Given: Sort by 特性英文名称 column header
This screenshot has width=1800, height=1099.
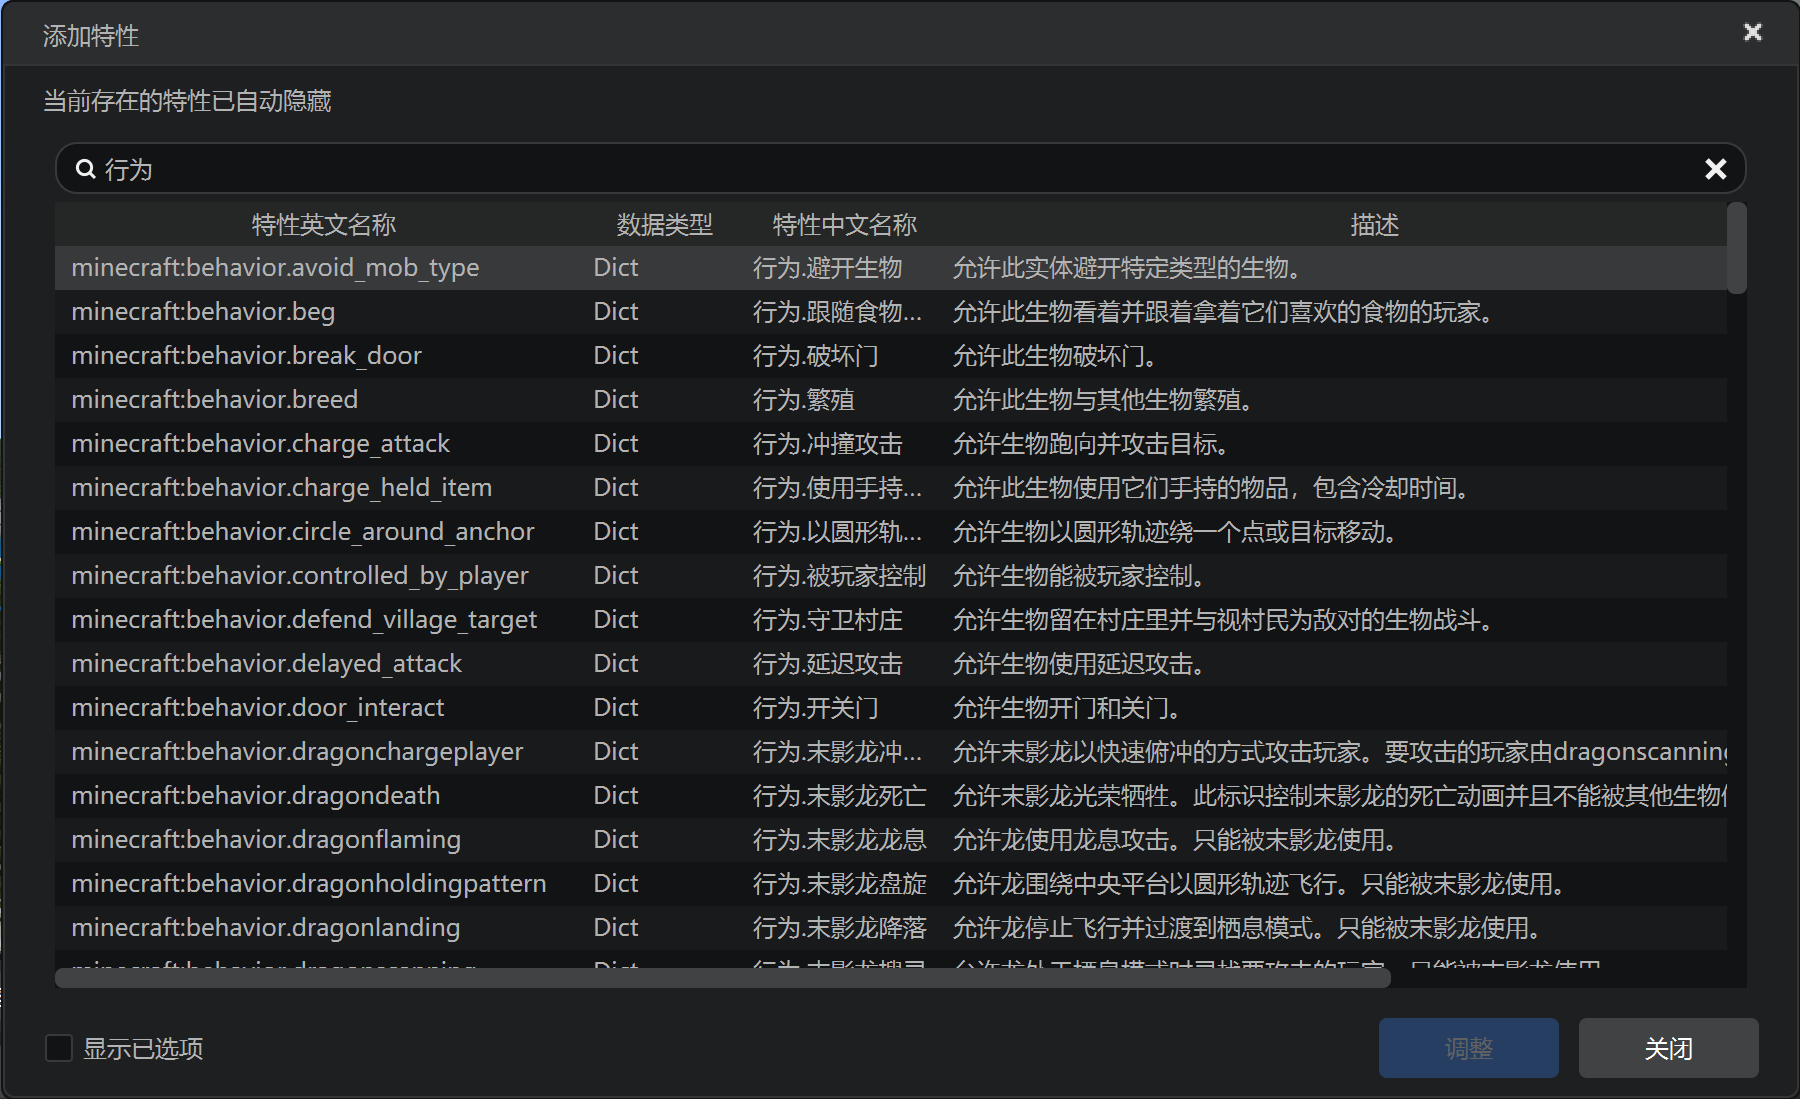Looking at the screenshot, I should coord(324,225).
